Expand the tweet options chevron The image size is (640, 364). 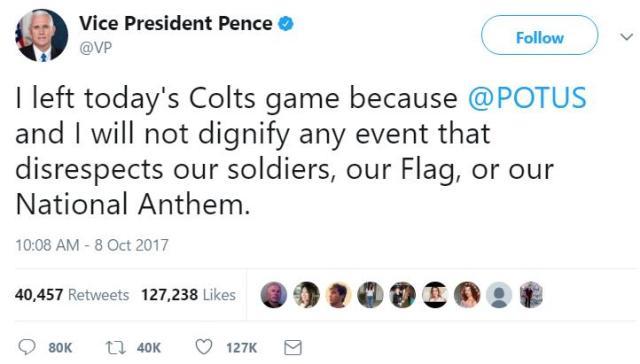627,37
